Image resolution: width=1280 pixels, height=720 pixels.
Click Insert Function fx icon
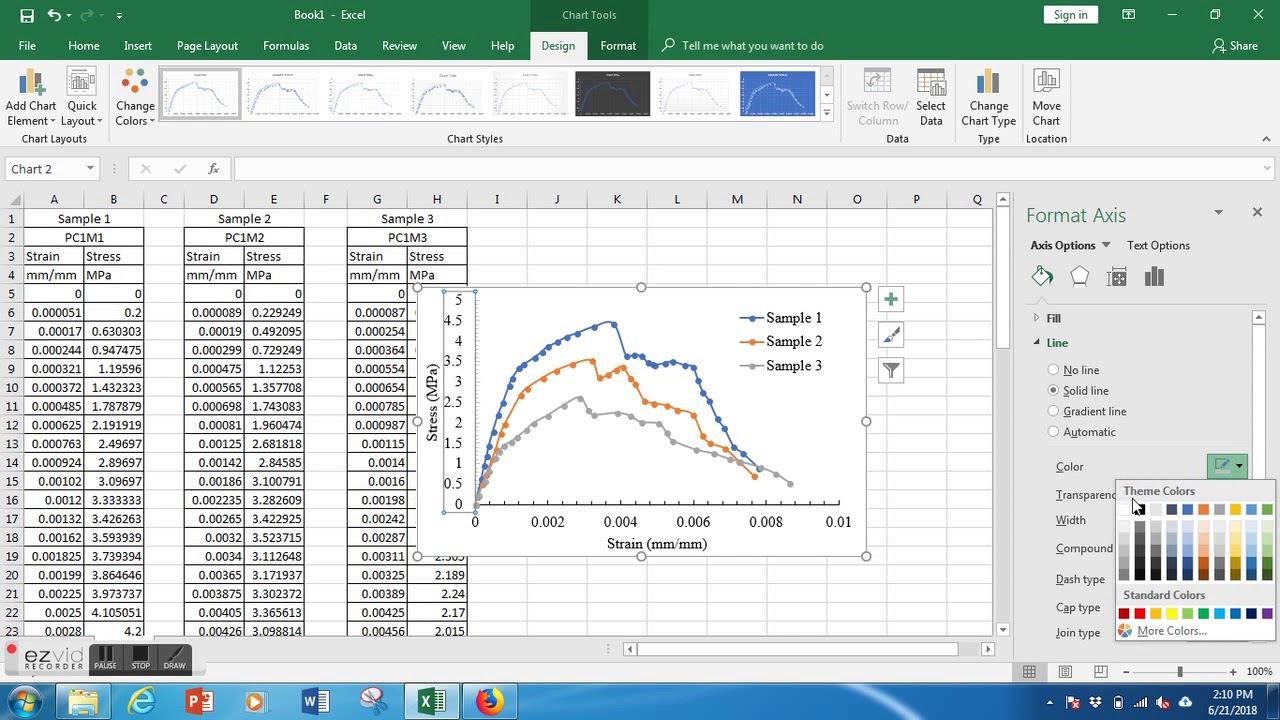coord(214,169)
